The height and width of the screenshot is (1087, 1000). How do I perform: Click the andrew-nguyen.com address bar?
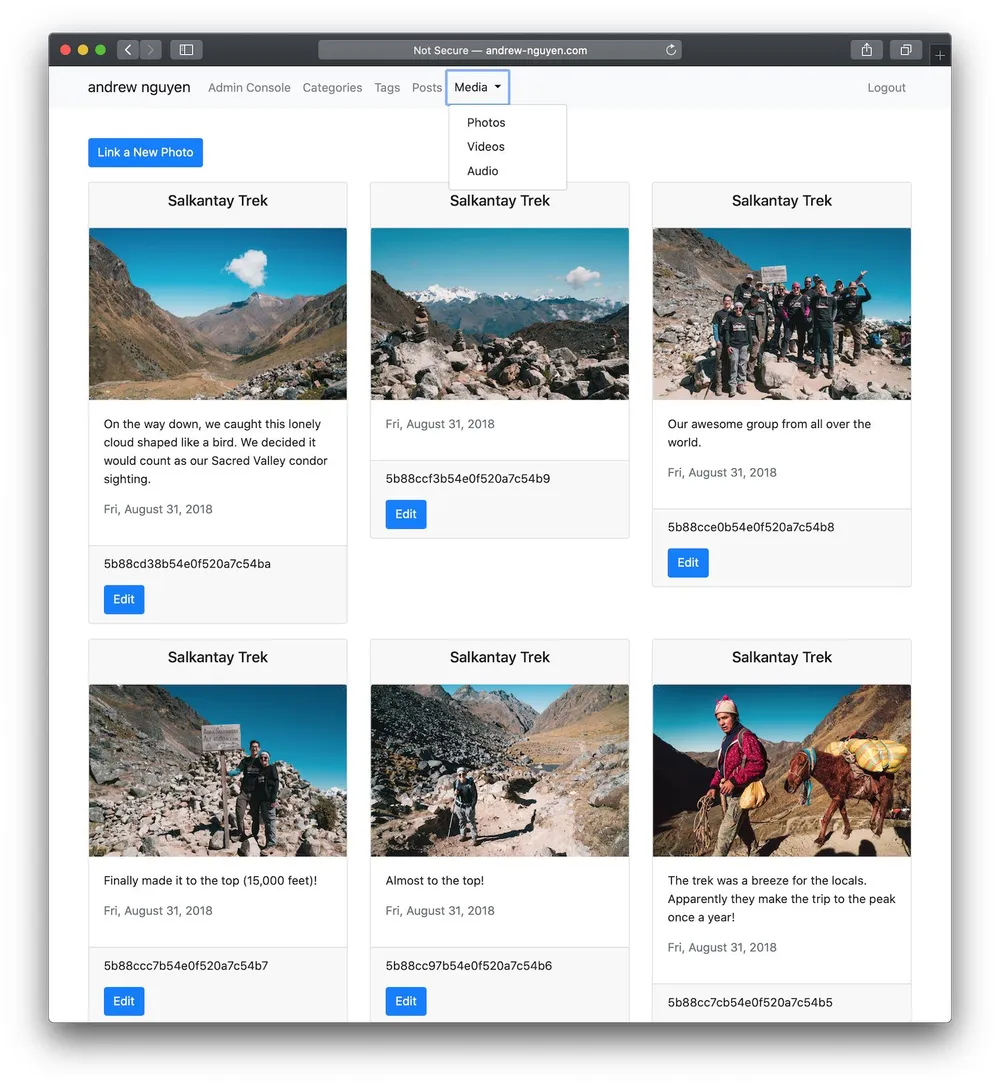coord(500,50)
